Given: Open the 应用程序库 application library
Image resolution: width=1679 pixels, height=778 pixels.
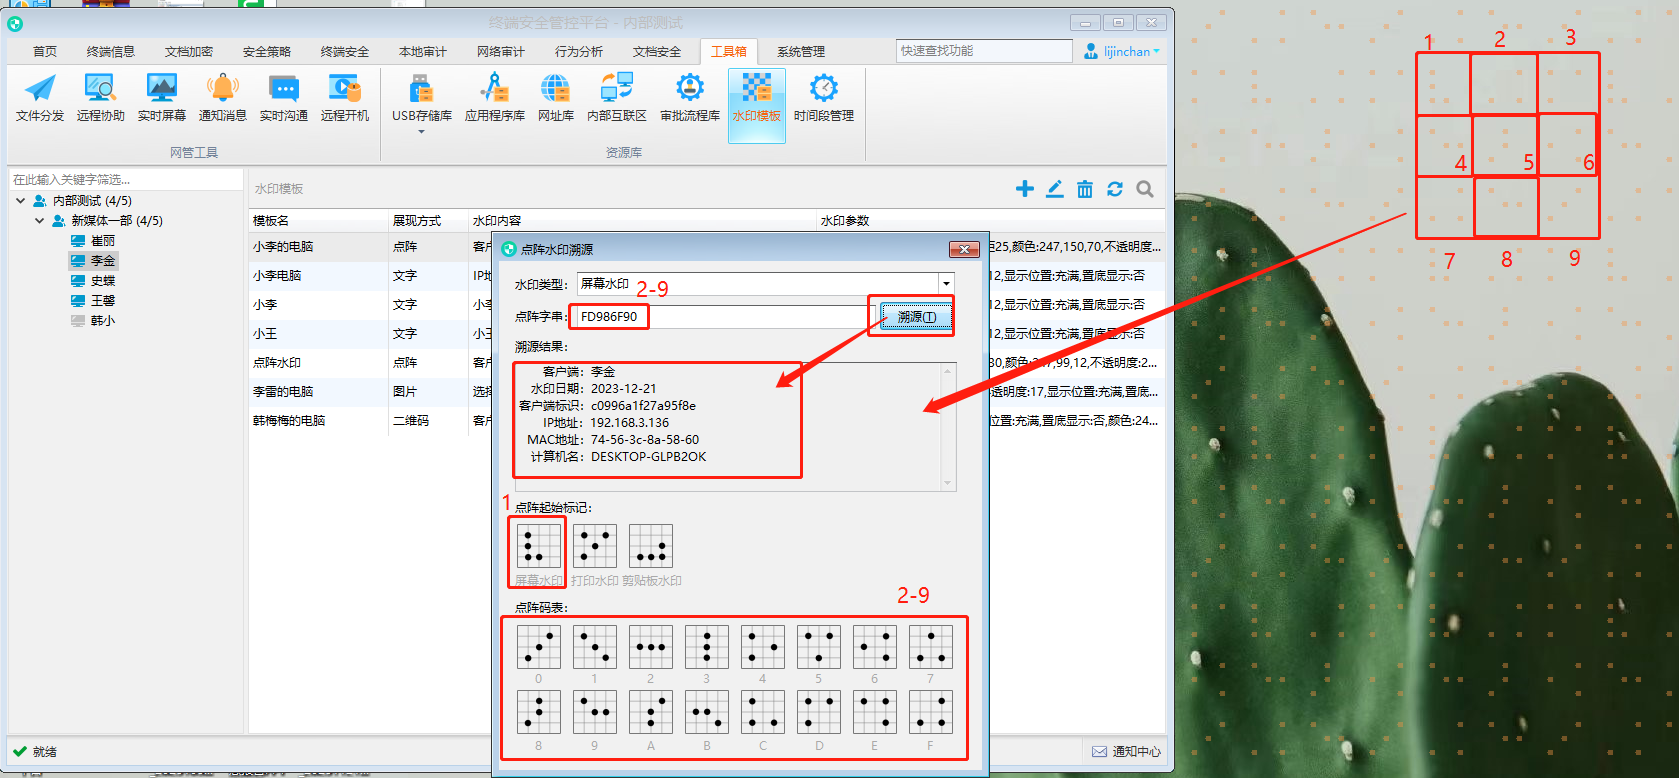Looking at the screenshot, I should (495, 98).
